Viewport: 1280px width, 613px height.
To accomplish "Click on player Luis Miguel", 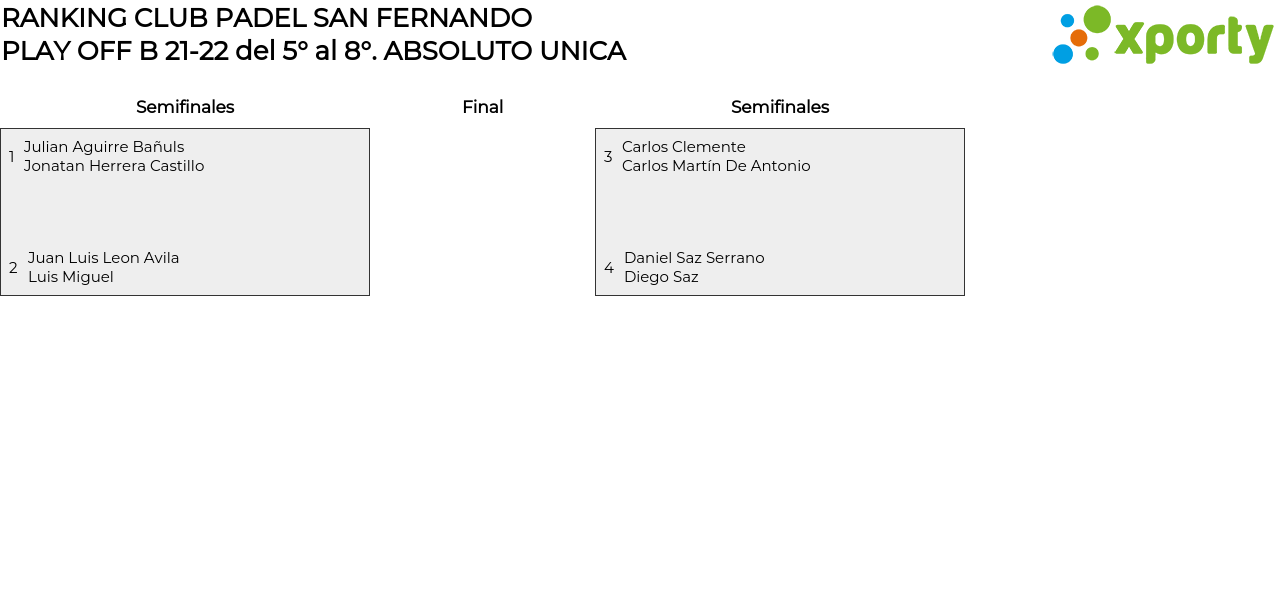I will coord(71,277).
